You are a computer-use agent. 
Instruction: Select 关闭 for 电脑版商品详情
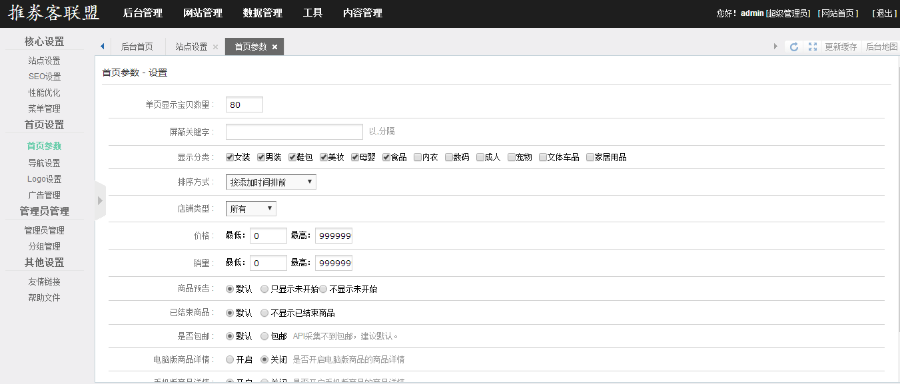click(264, 360)
